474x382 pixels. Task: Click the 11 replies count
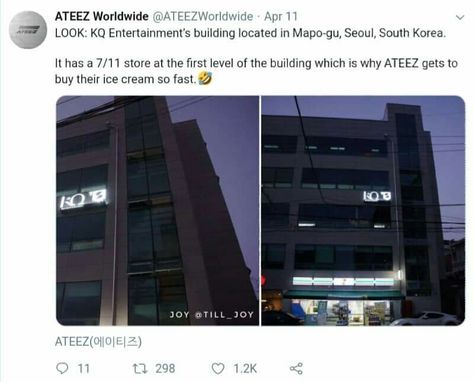pyautogui.click(x=84, y=369)
